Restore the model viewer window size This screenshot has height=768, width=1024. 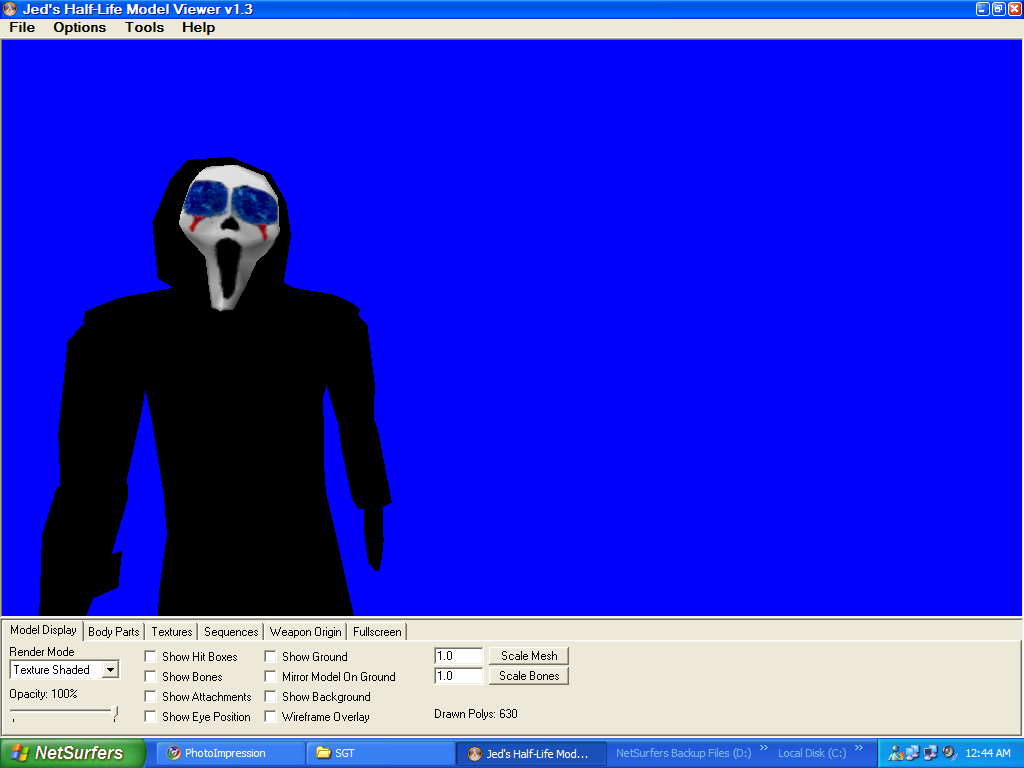click(x=999, y=9)
